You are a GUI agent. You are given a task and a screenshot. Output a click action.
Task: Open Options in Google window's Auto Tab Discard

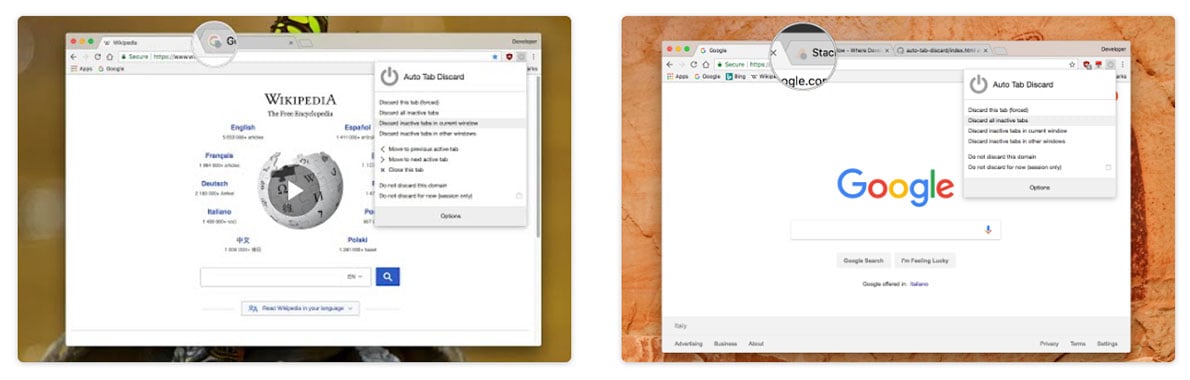(1040, 187)
